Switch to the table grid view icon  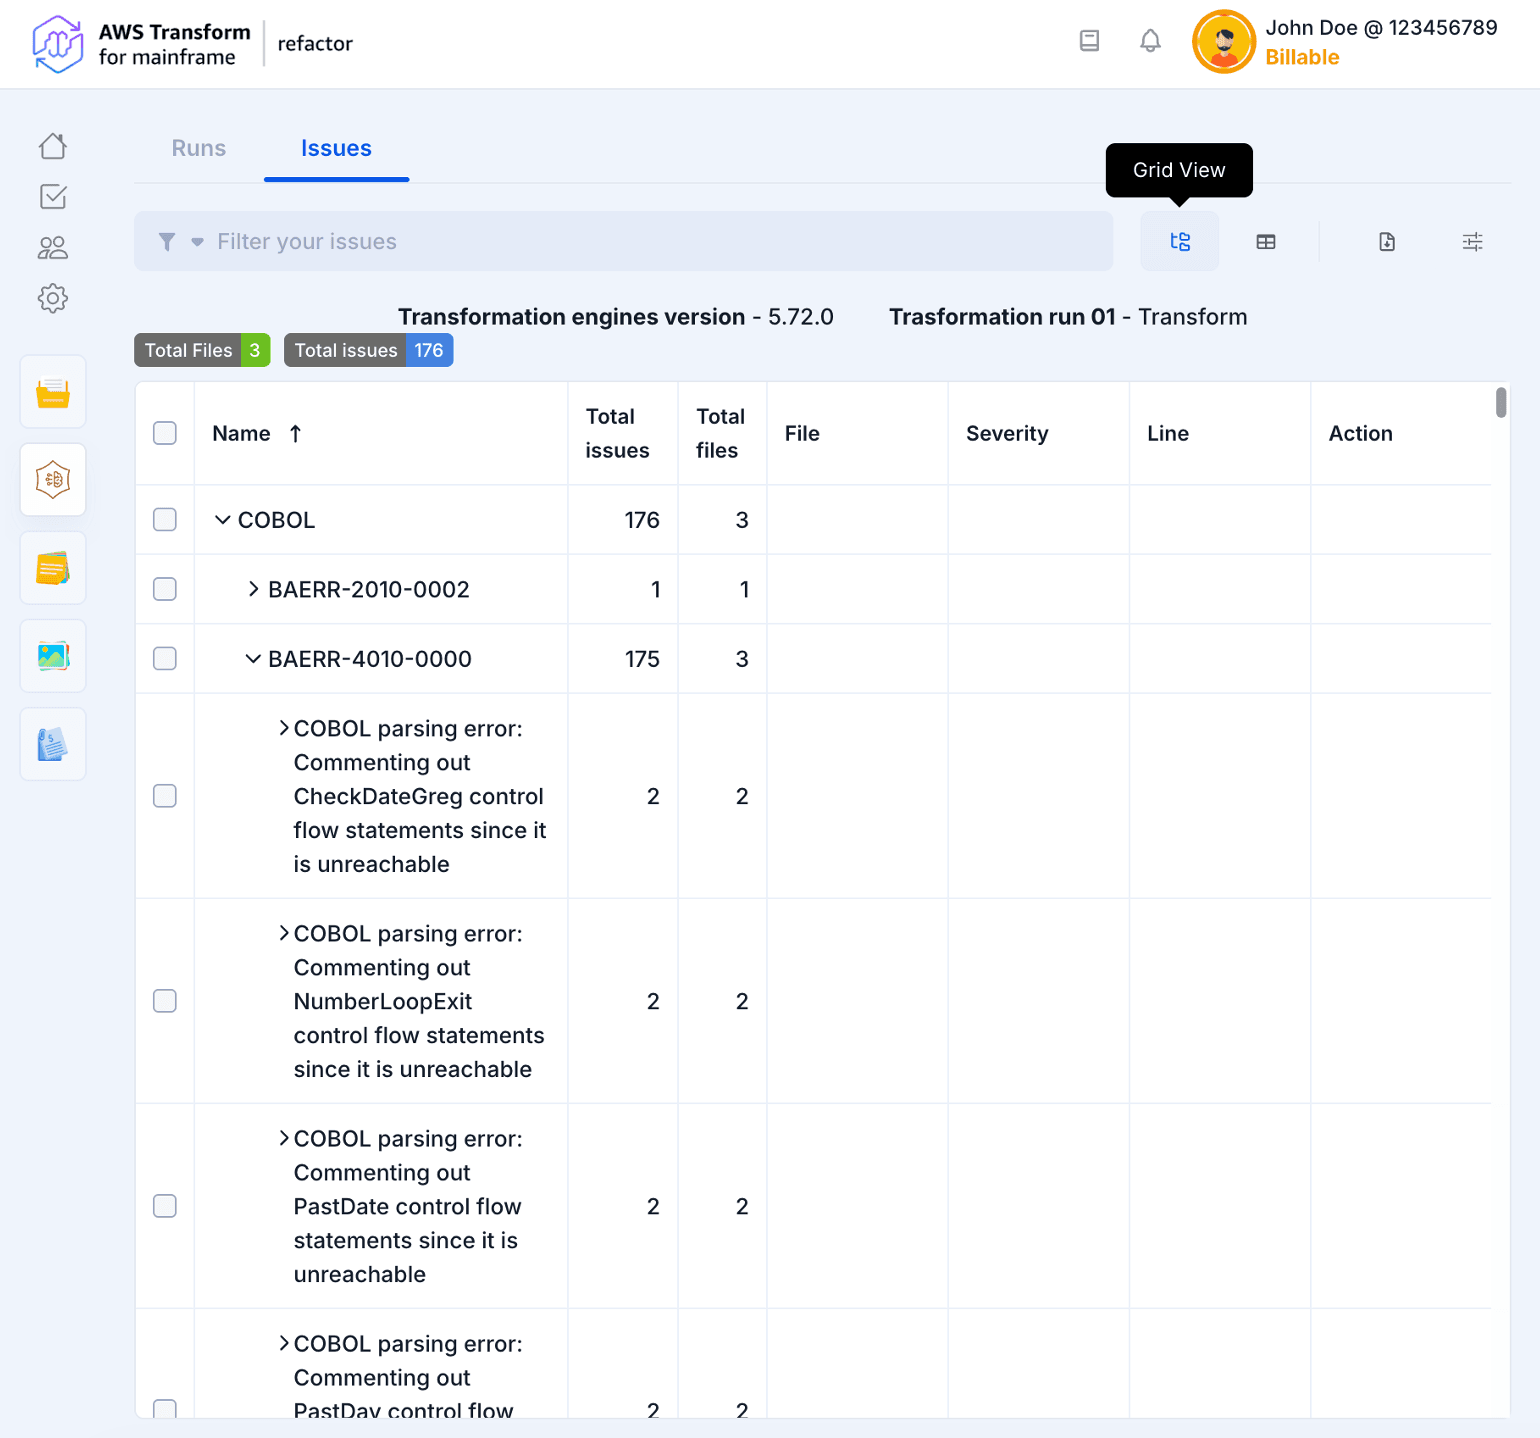(1266, 242)
